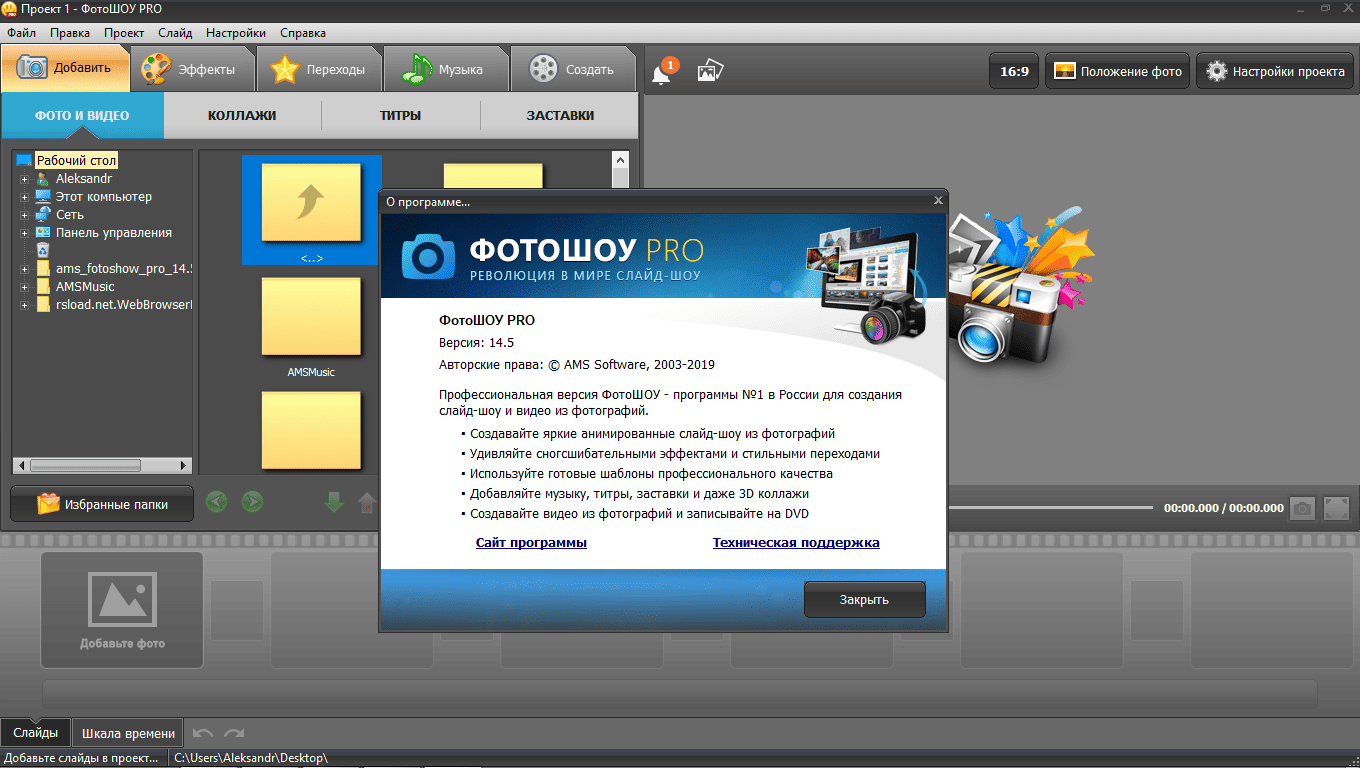
Task: Click the Закрыть button in dialog
Action: [x=864, y=600]
